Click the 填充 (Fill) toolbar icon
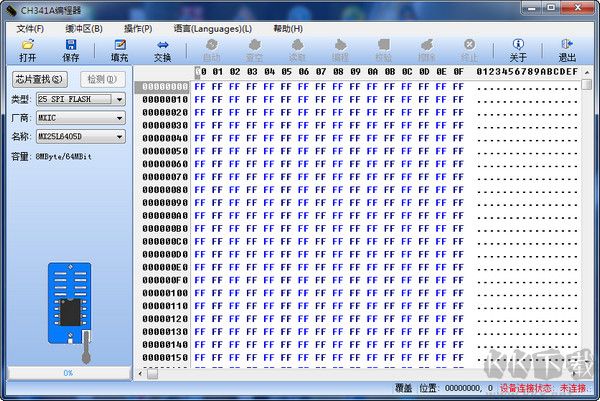 [x=120, y=44]
